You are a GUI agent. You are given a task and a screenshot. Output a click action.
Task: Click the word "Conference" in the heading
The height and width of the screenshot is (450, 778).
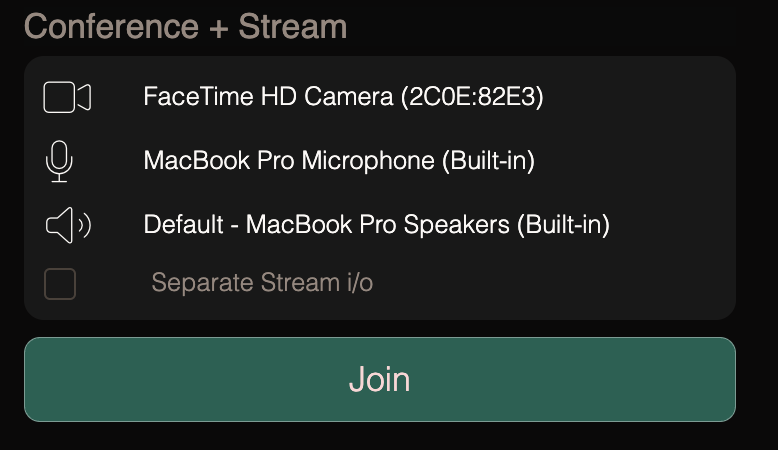[x=110, y=26]
